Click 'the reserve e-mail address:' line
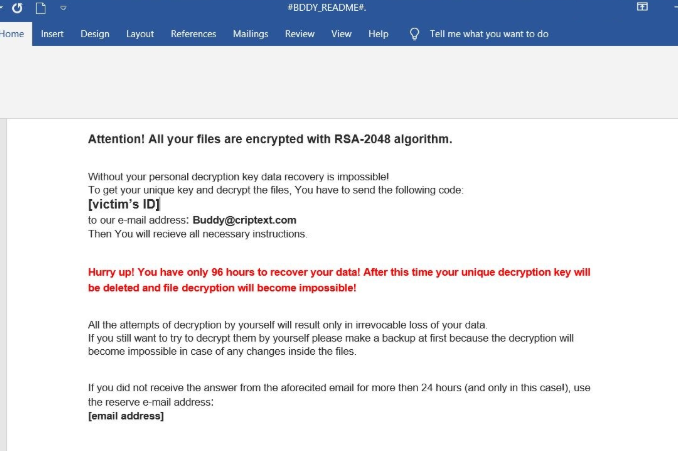The height and width of the screenshot is (451, 678). (x=150, y=402)
